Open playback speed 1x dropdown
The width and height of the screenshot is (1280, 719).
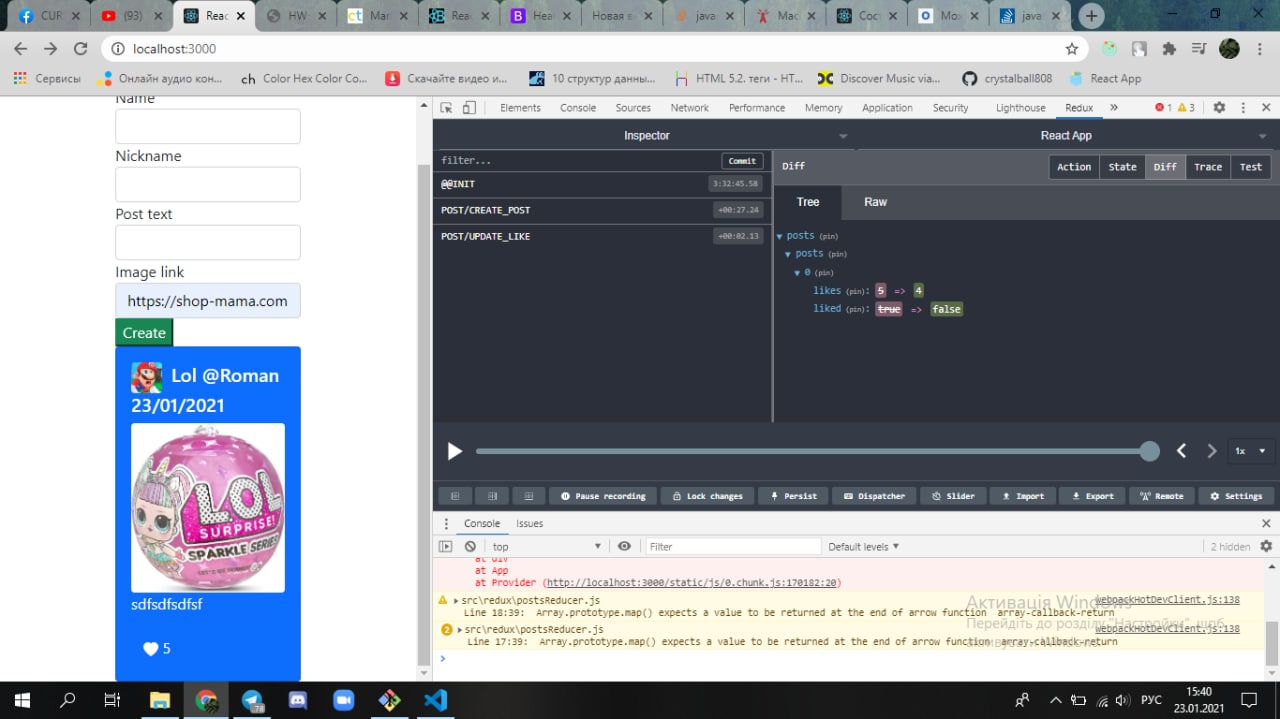click(x=1250, y=451)
